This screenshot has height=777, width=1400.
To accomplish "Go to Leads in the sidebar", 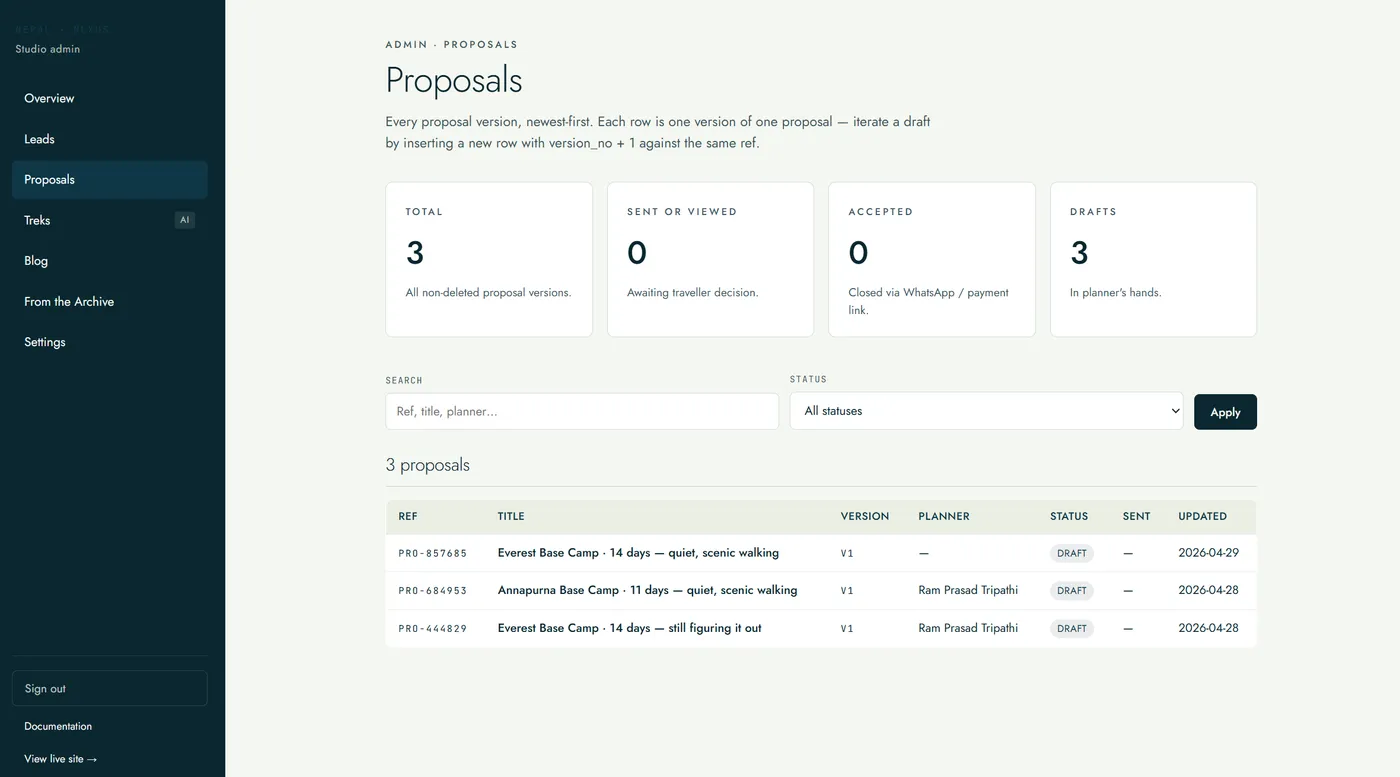I will [109, 139].
